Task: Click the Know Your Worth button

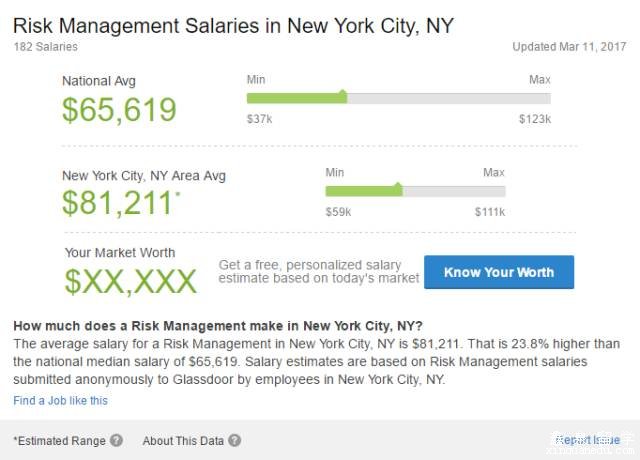Action: pyautogui.click(x=499, y=272)
